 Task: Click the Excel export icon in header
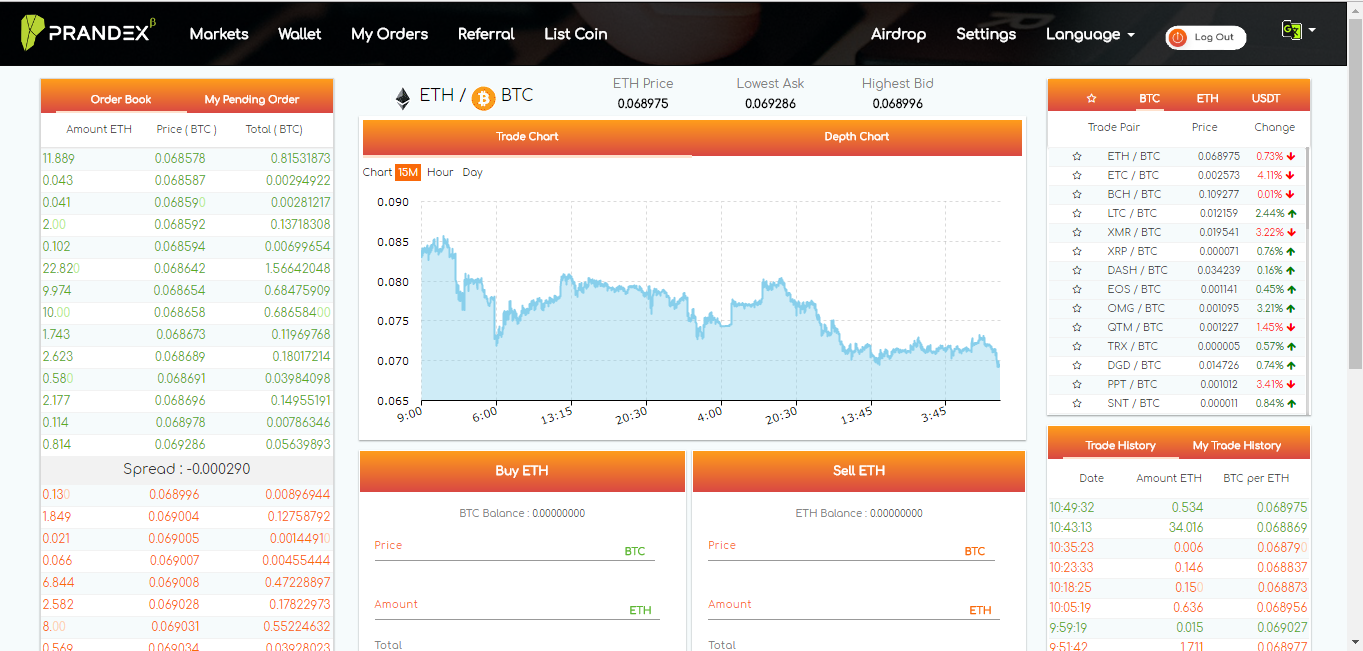pos(1291,30)
